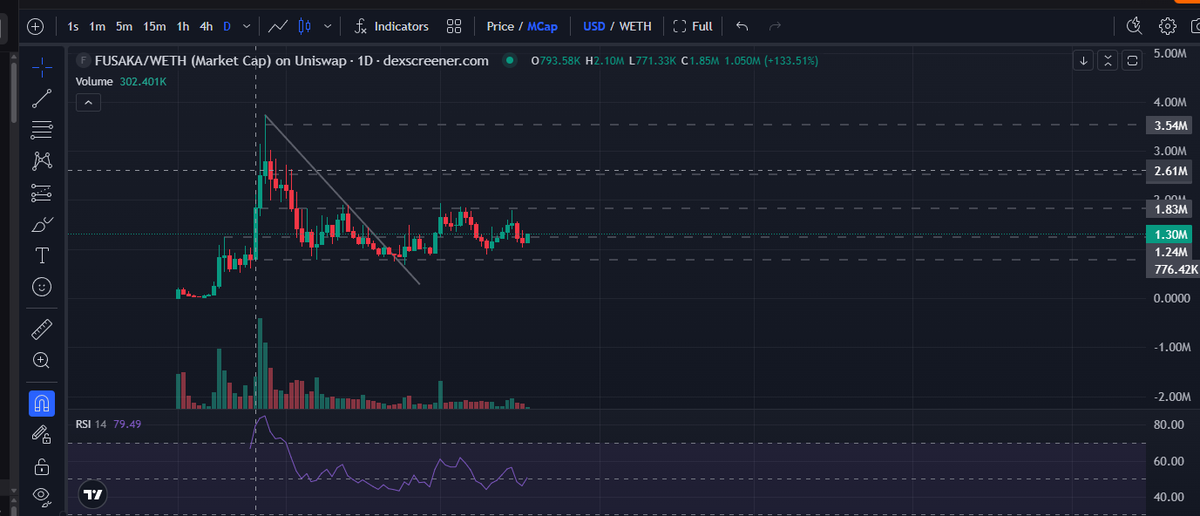Click the Full screen button
1200x516 pixels.
point(692,26)
